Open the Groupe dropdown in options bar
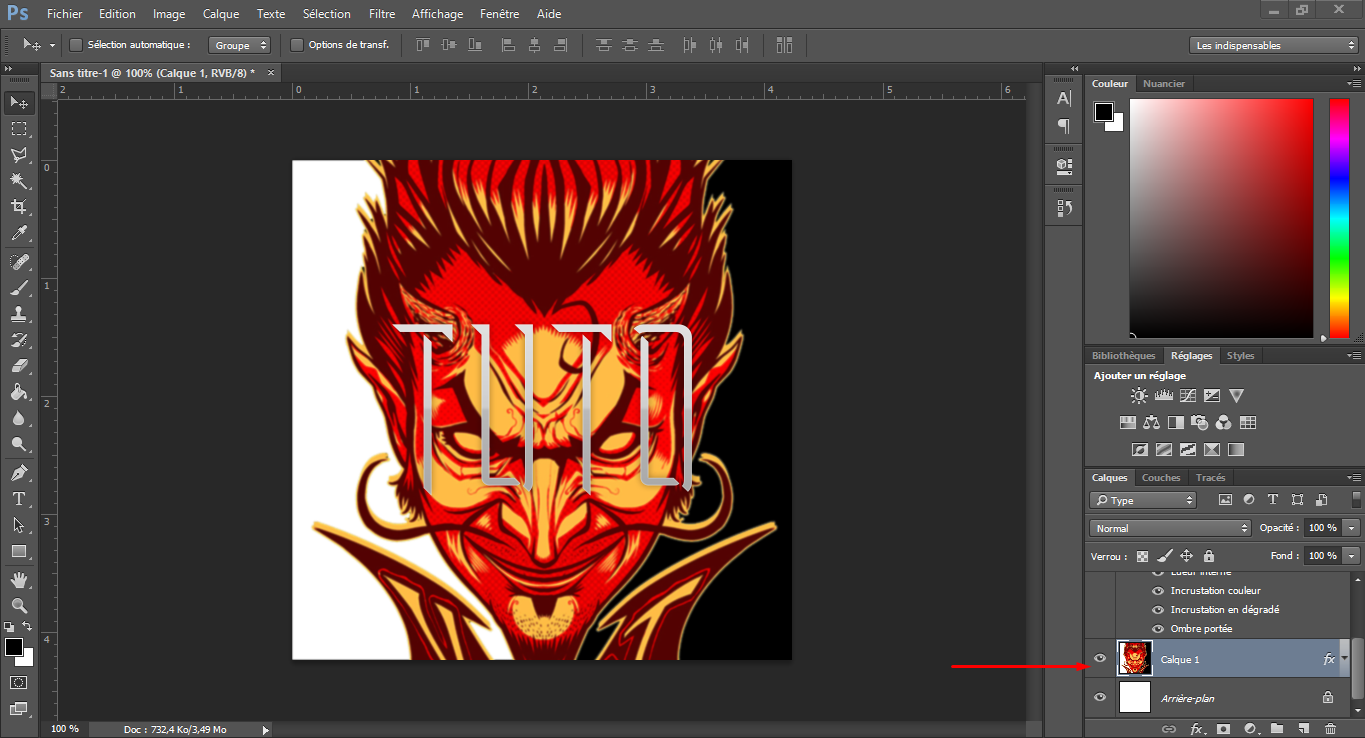Viewport: 1365px width, 738px height. point(240,45)
